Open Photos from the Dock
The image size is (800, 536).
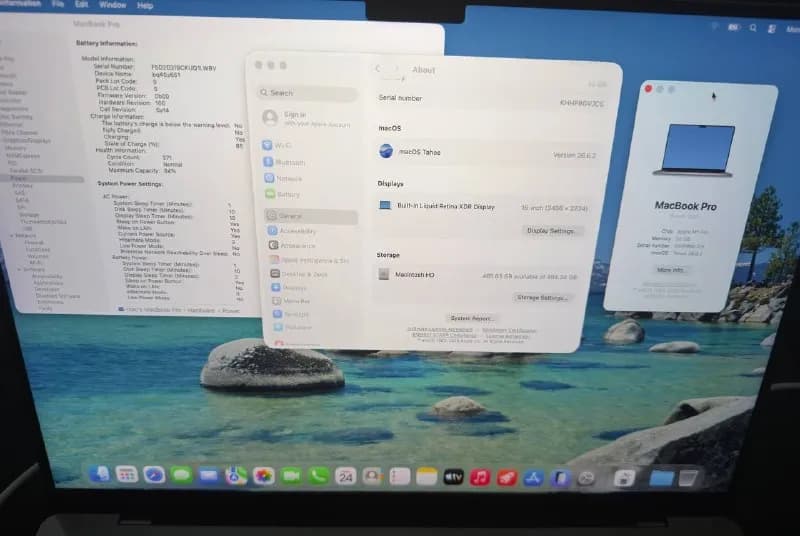[264, 476]
